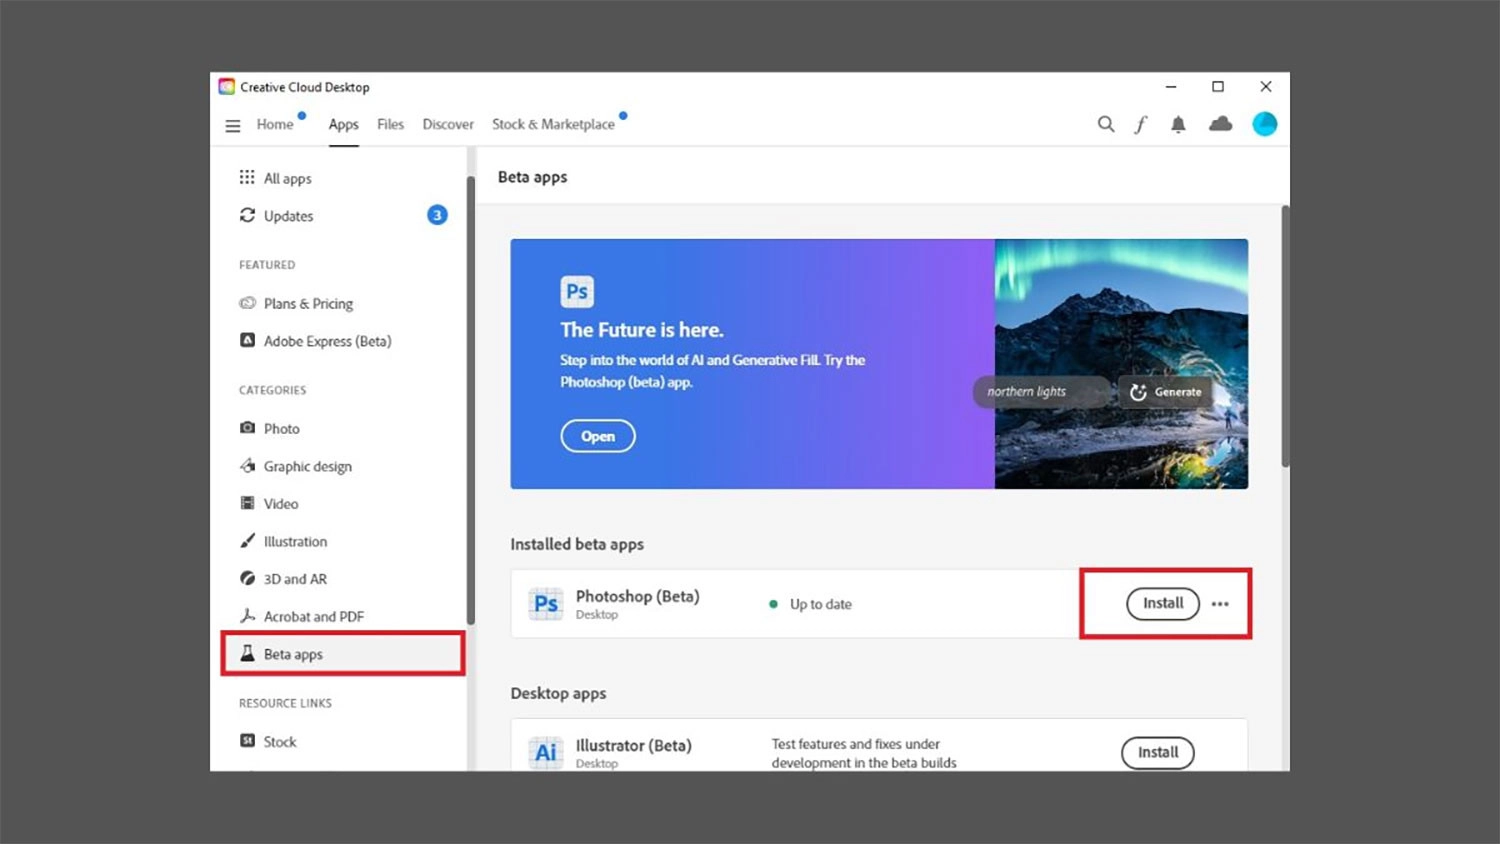Click the 'northern lights' prompt field
Screen dimensions: 1500x844
[1042, 392]
